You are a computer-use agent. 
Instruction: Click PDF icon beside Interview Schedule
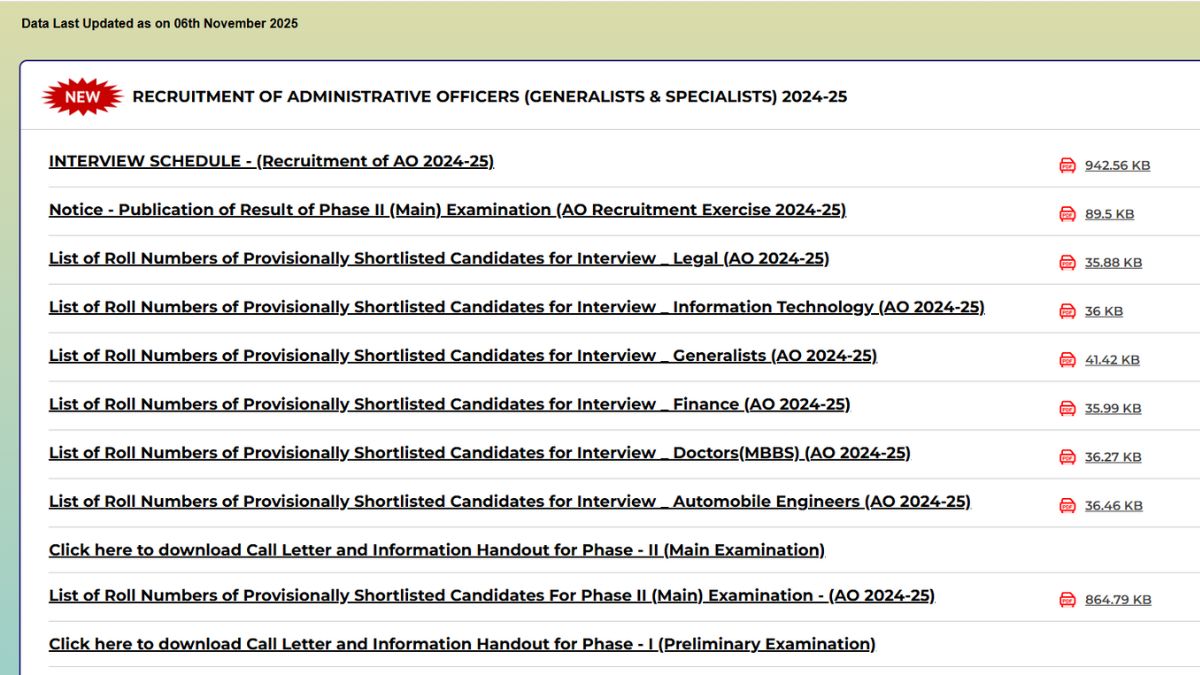(1067, 165)
